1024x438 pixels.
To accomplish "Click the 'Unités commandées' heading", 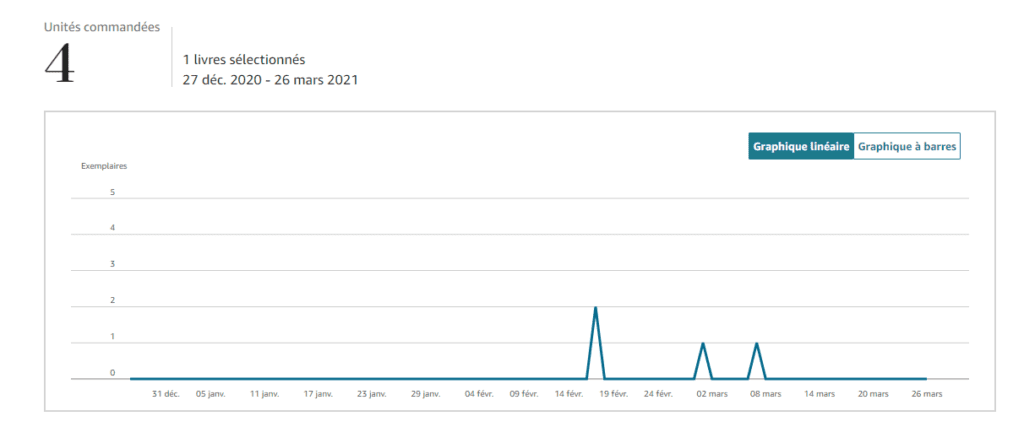I will pyautogui.click(x=102, y=27).
